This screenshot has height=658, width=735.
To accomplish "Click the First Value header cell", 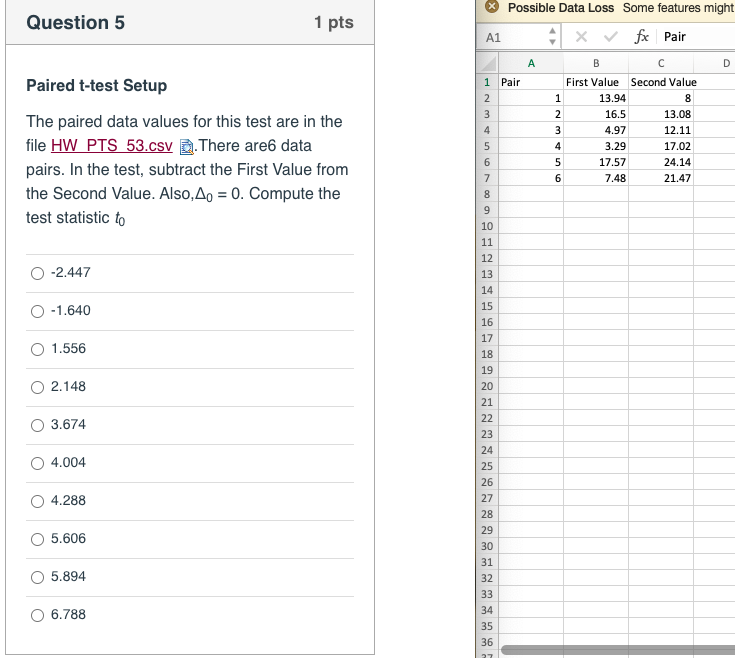I will pos(596,82).
